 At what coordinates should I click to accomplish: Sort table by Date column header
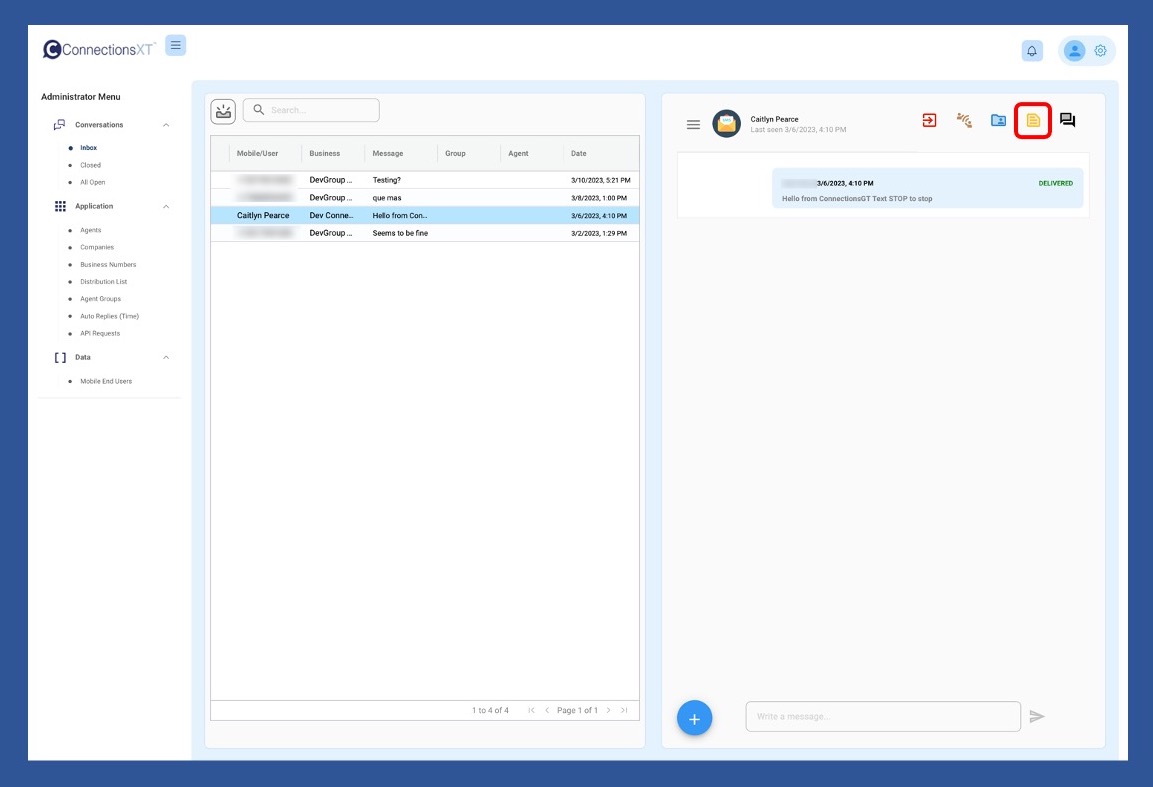point(579,154)
